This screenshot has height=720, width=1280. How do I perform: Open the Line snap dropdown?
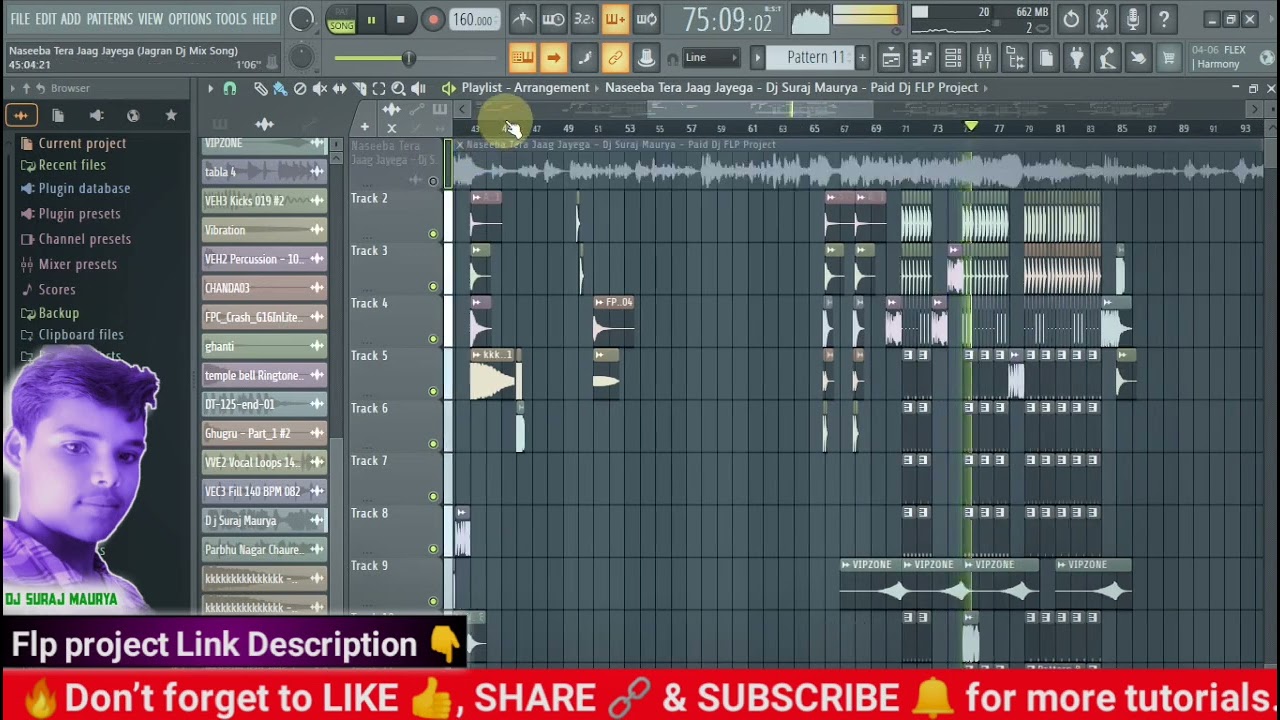click(x=711, y=58)
